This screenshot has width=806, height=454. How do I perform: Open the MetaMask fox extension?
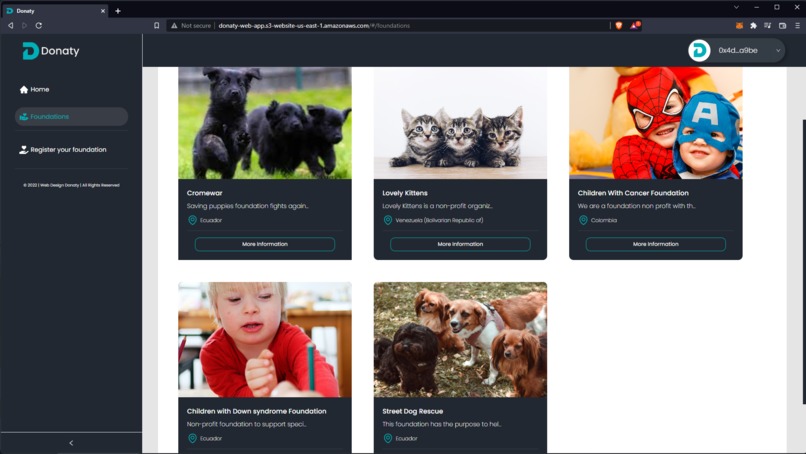739,25
